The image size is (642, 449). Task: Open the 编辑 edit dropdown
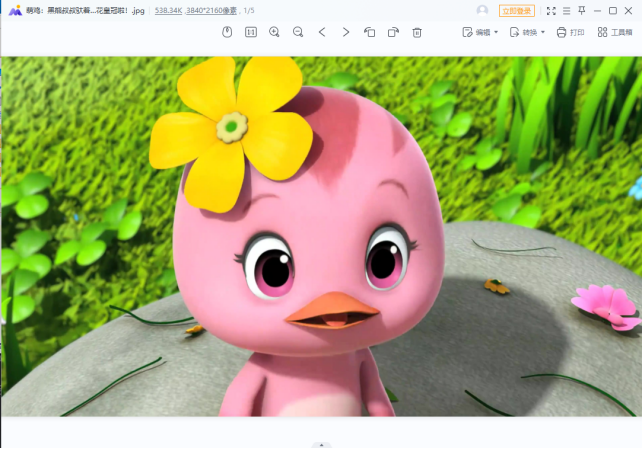click(480, 32)
